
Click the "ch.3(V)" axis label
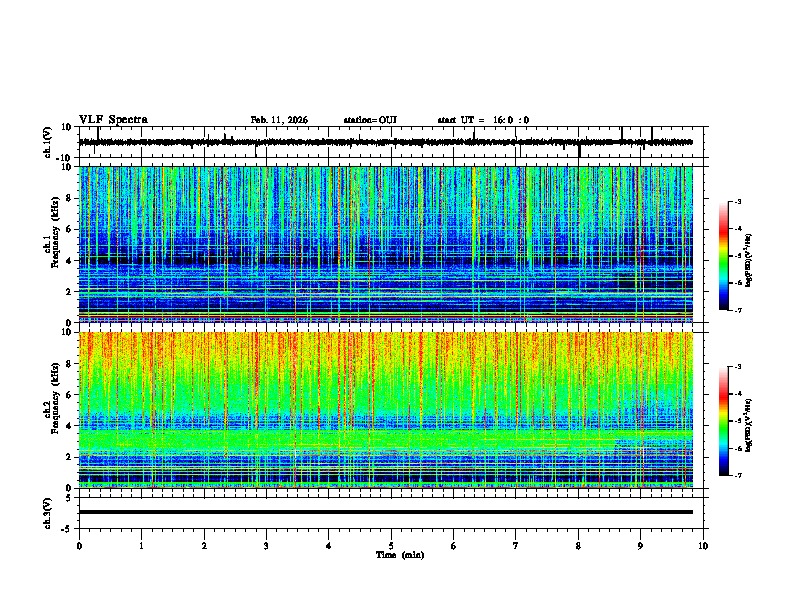(48, 513)
